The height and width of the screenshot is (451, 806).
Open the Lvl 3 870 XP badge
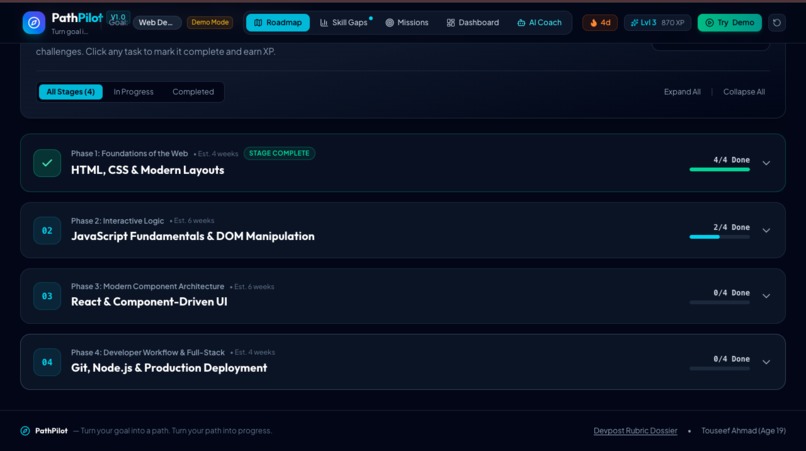[657, 23]
